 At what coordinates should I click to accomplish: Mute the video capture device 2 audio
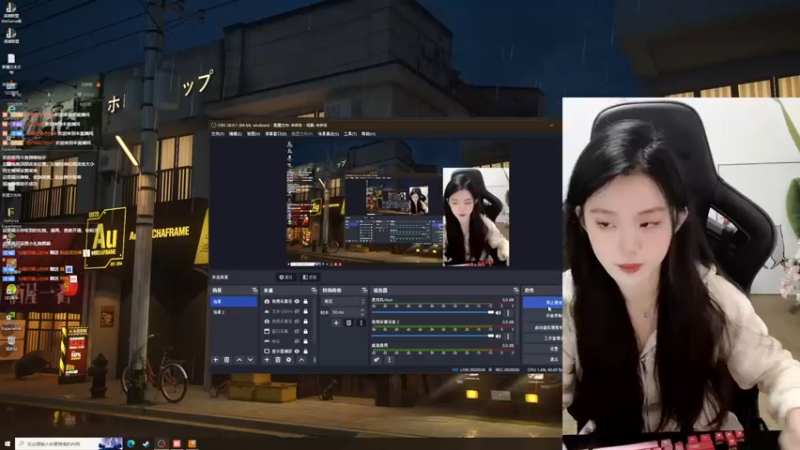tap(498, 336)
